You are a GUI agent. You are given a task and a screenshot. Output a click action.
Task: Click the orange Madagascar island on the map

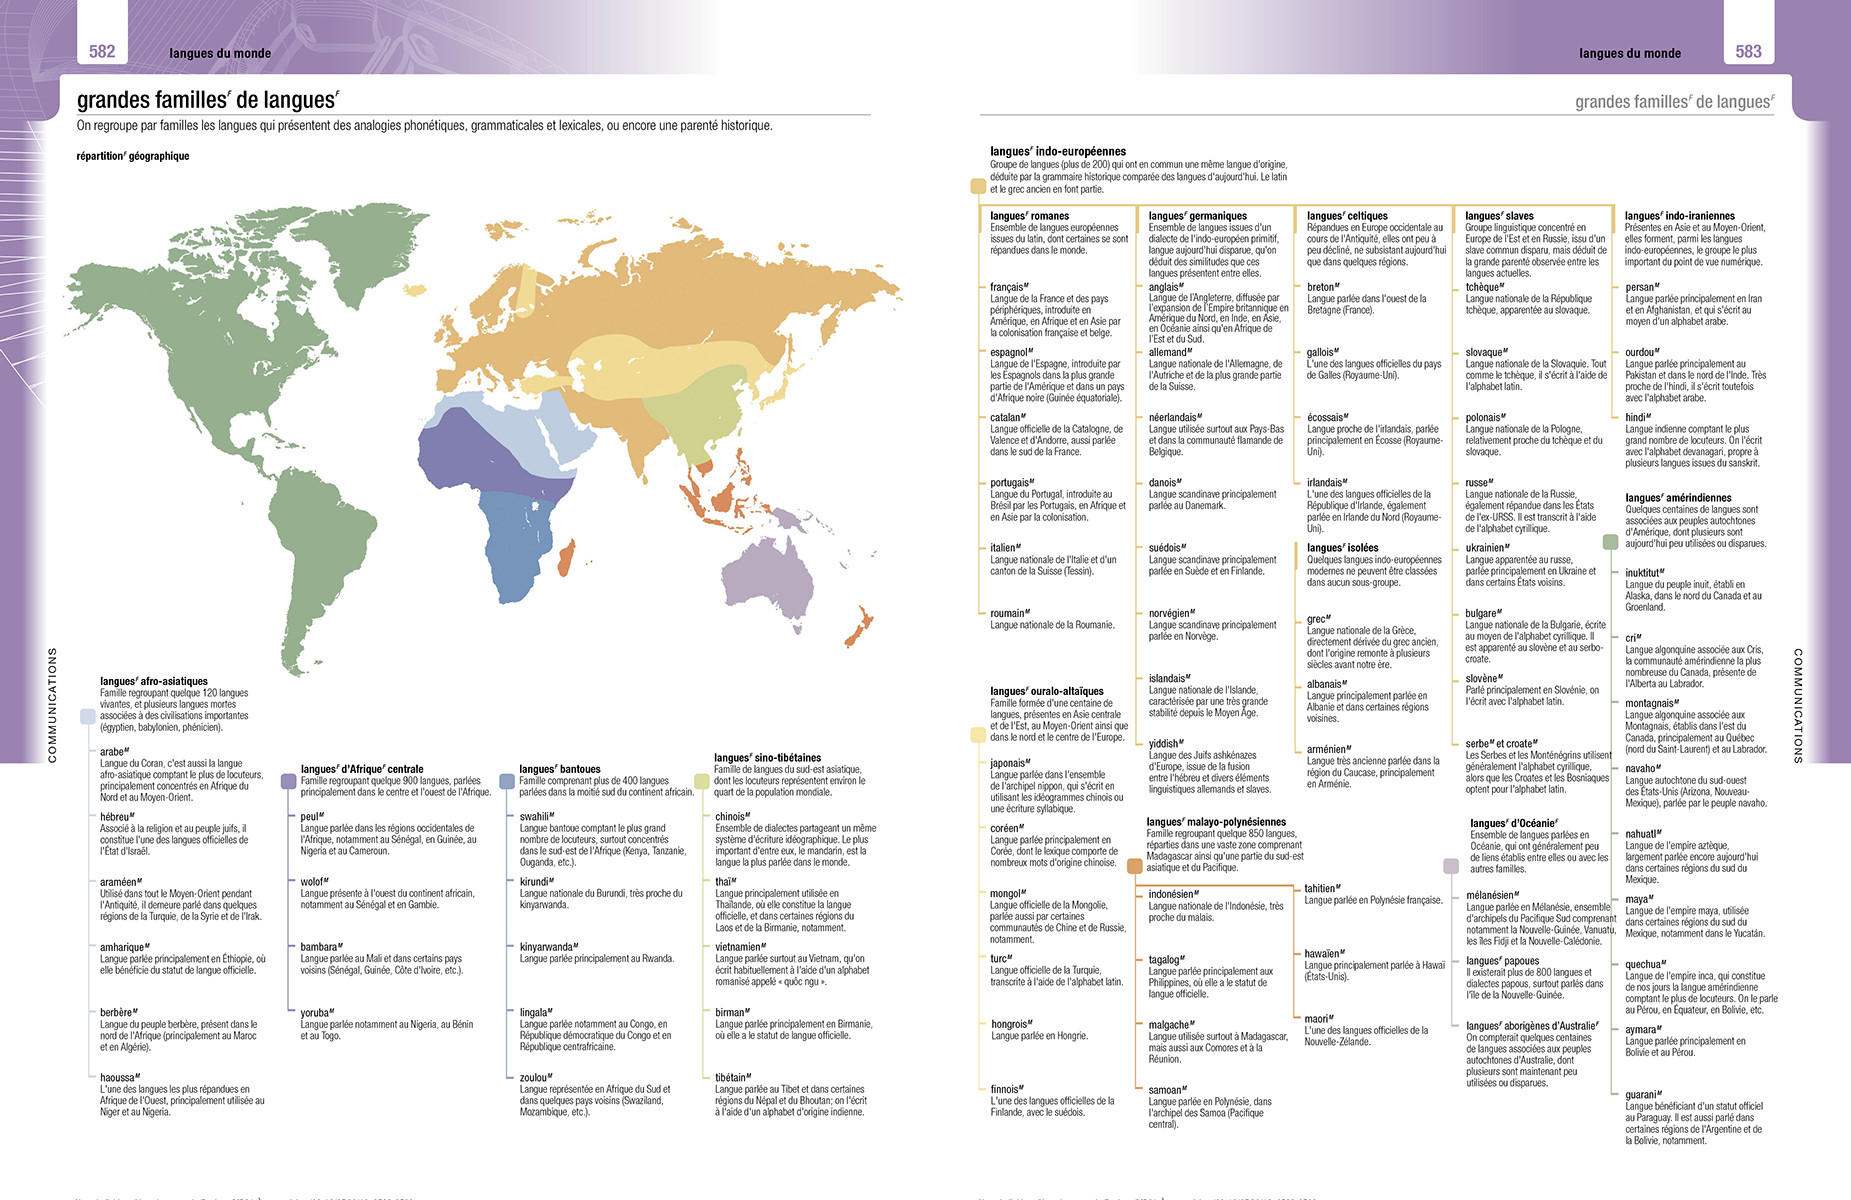coord(565,558)
